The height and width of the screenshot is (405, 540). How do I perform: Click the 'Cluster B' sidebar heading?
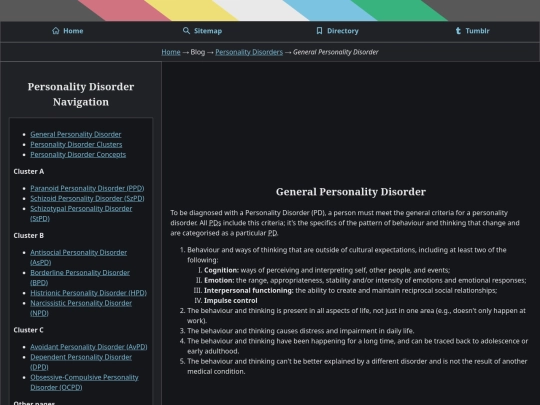[29, 236]
